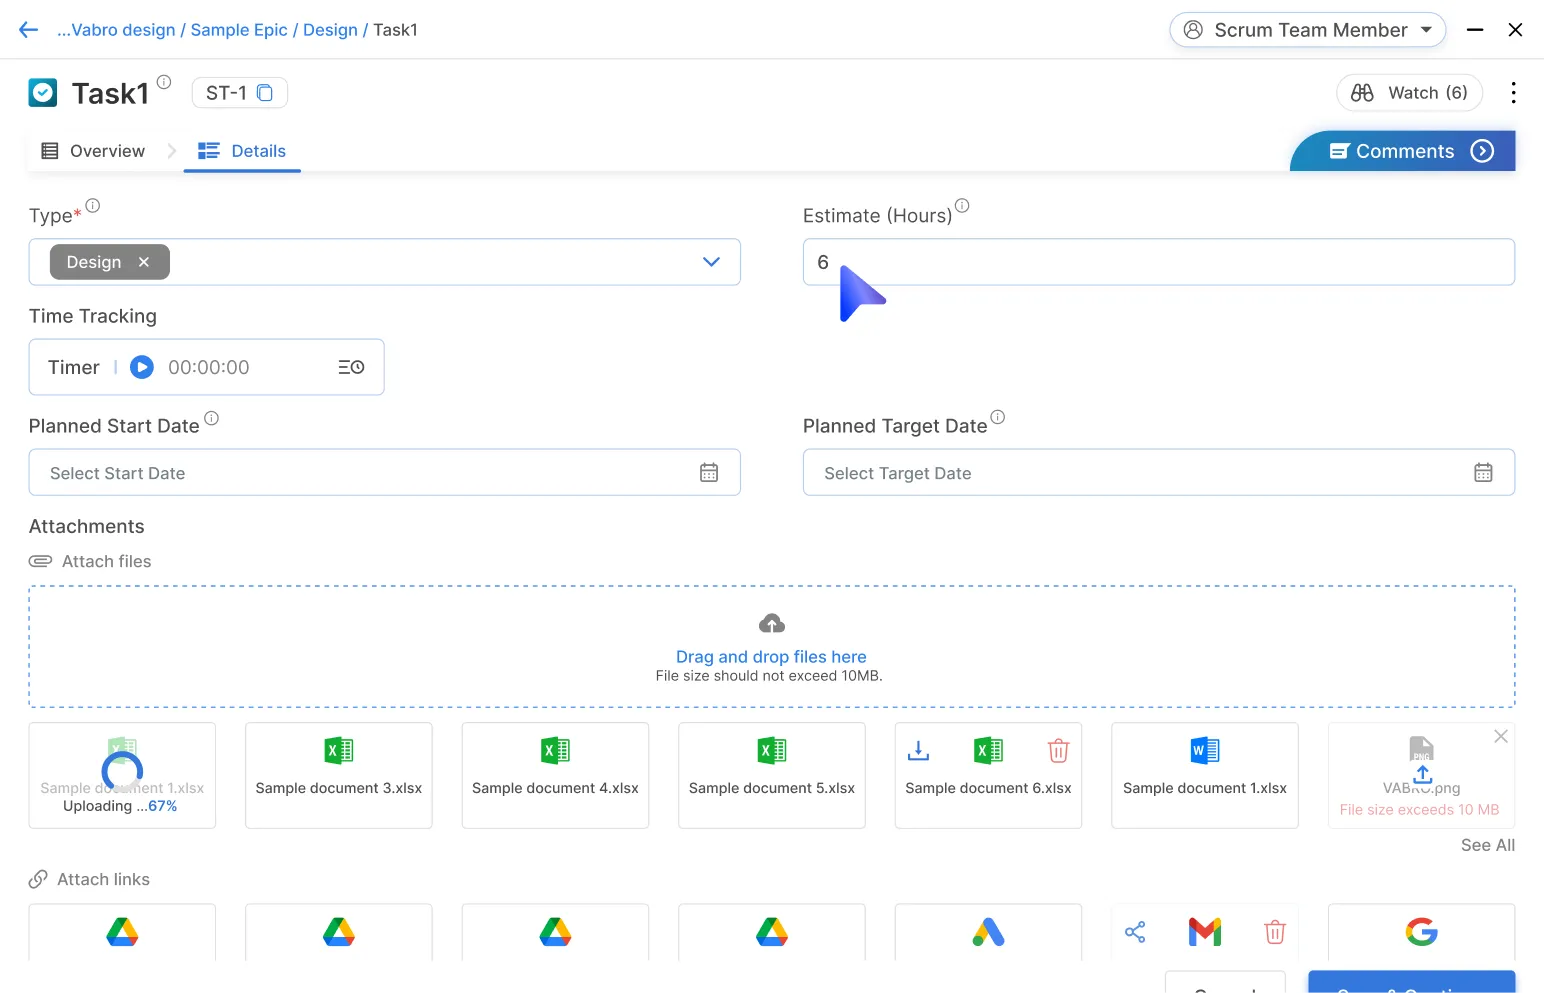
Task: Open the timer log history icon
Action: (351, 367)
